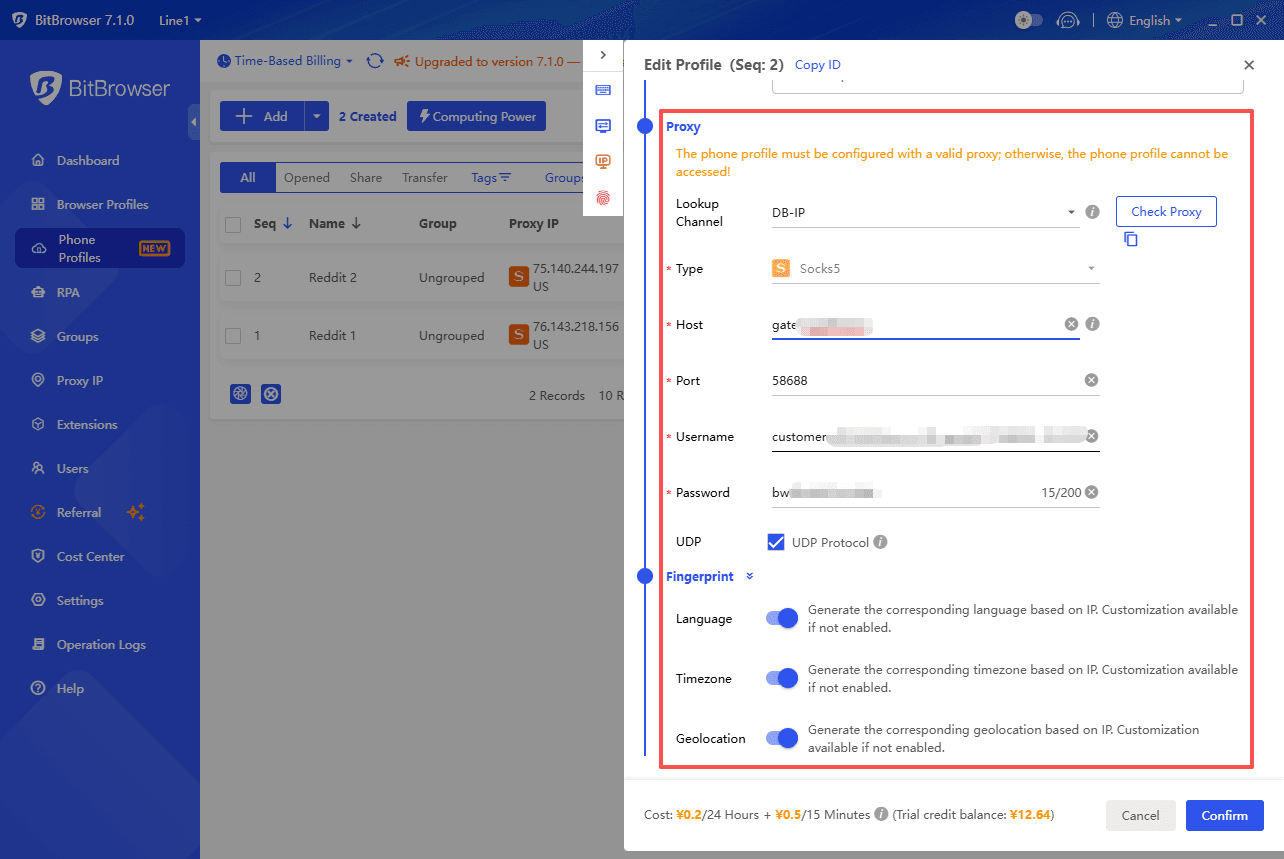The width and height of the screenshot is (1284, 859).
Task: Open the Line1 dropdown in title bar
Action: (180, 20)
